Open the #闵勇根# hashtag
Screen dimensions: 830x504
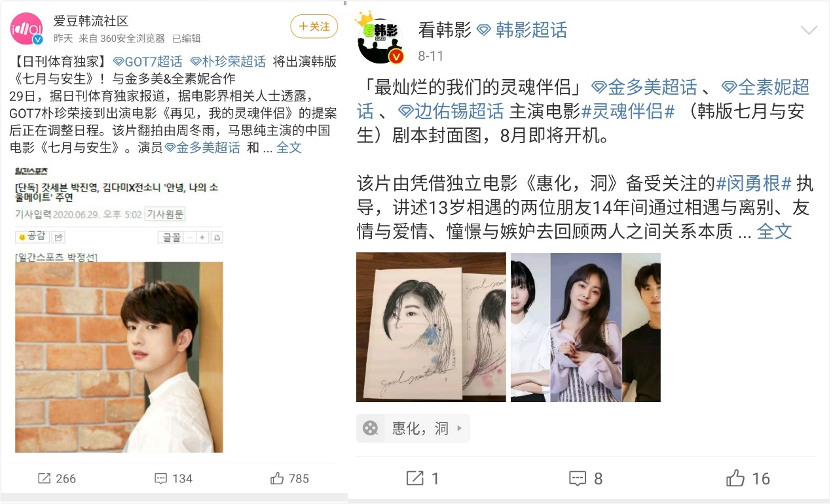point(753,184)
